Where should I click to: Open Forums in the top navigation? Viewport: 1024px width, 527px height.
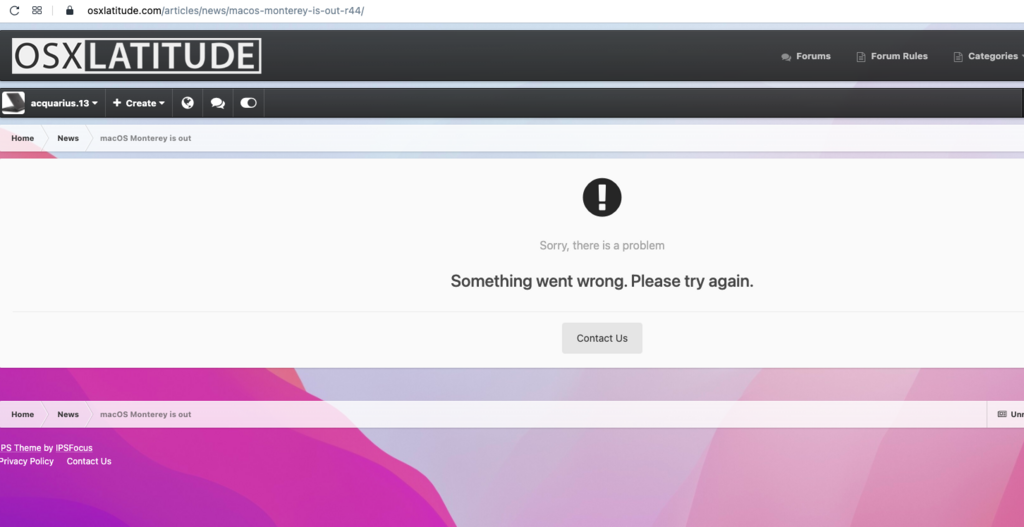pyautogui.click(x=806, y=56)
